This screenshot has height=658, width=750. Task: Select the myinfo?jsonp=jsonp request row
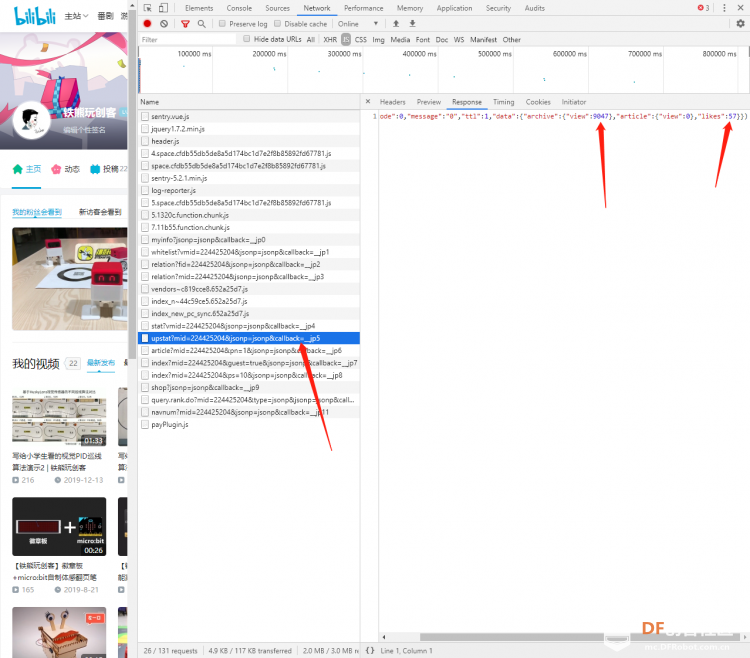pyautogui.click(x=249, y=240)
